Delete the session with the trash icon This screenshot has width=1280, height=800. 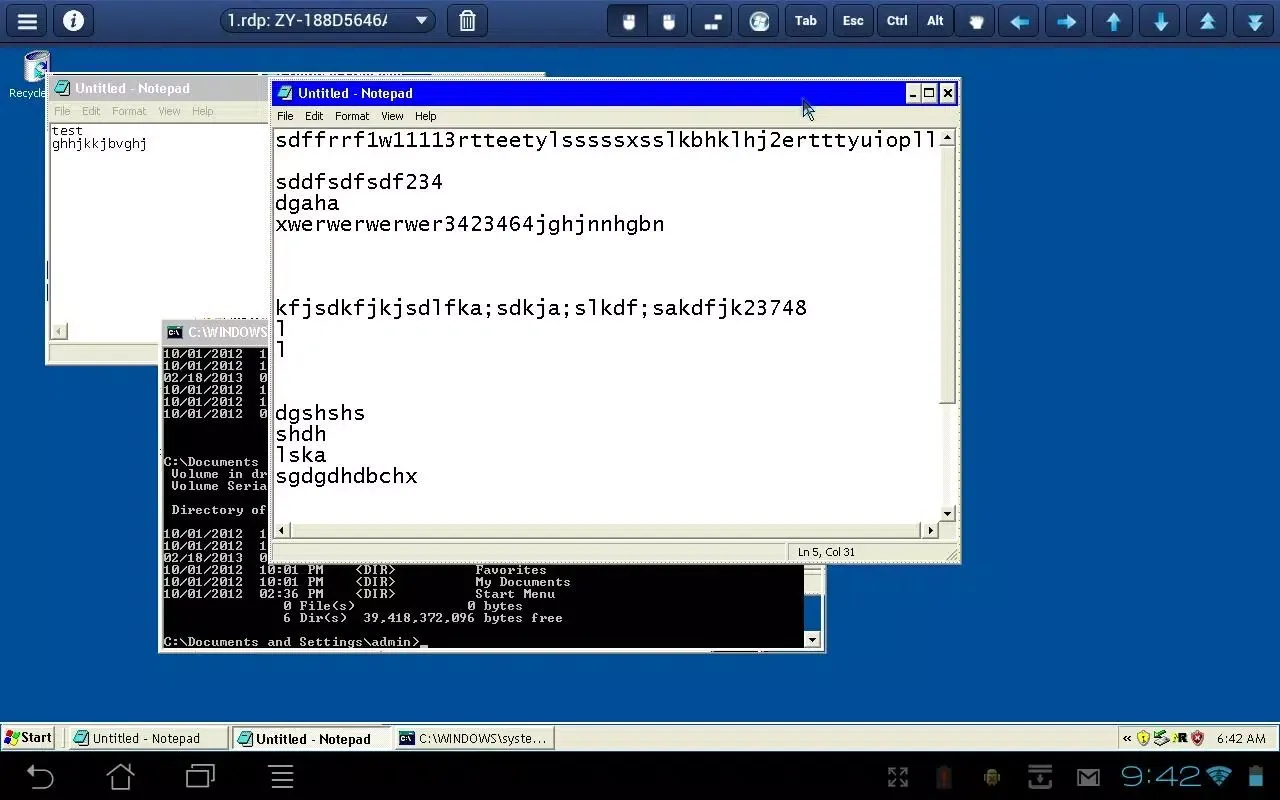click(467, 20)
